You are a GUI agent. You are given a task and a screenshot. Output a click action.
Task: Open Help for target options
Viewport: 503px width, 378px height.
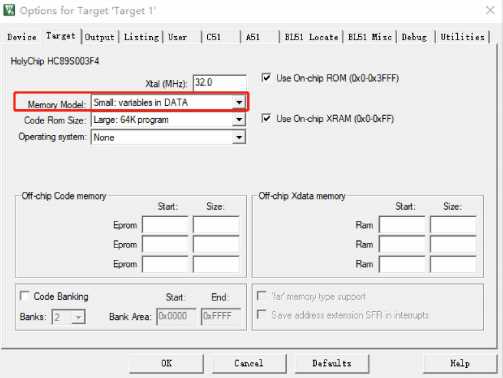[x=460, y=363]
